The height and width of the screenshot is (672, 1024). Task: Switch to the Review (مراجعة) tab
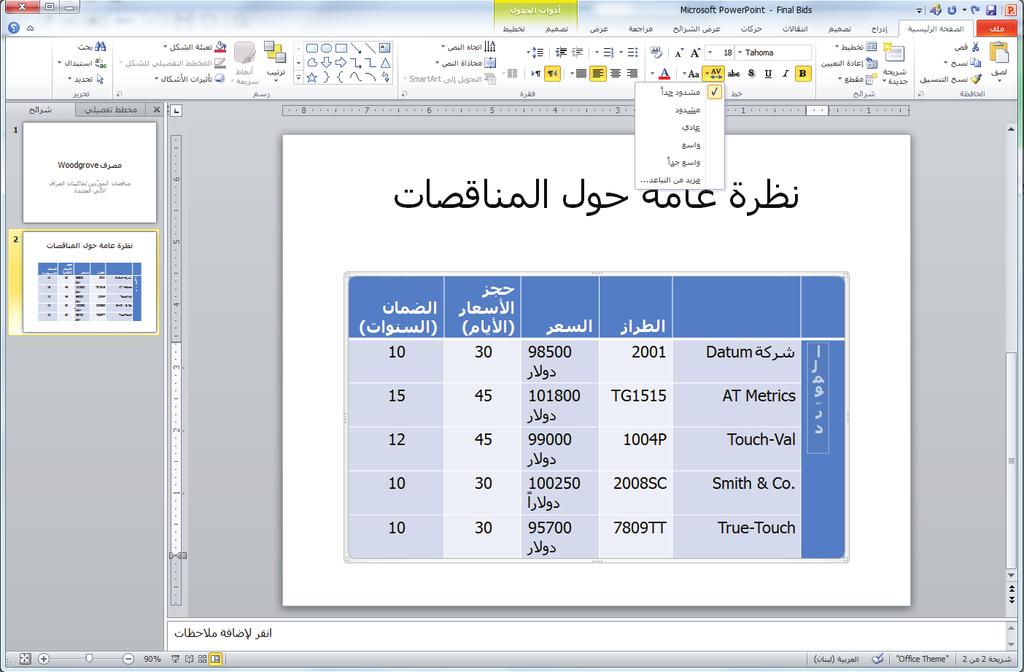641,29
